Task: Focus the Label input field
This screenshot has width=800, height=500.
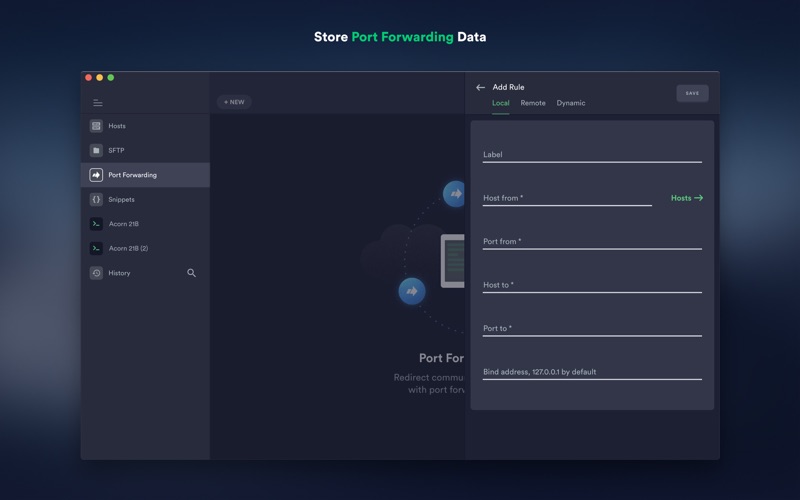Action: [x=591, y=155]
